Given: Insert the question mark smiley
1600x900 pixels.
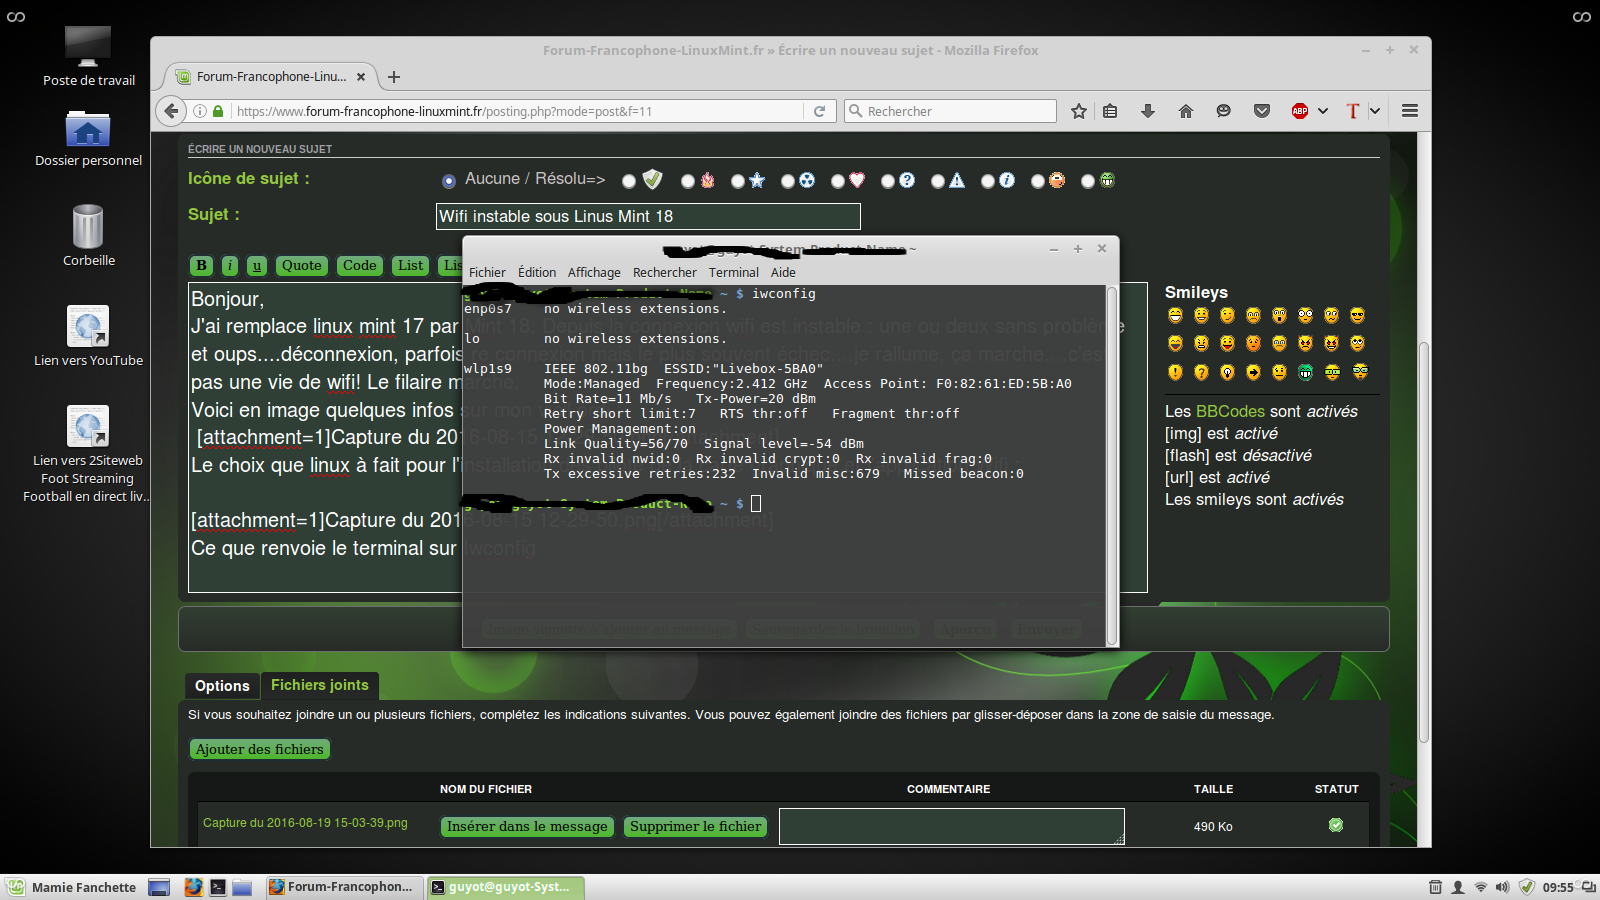Looking at the screenshot, I should (x=1201, y=372).
